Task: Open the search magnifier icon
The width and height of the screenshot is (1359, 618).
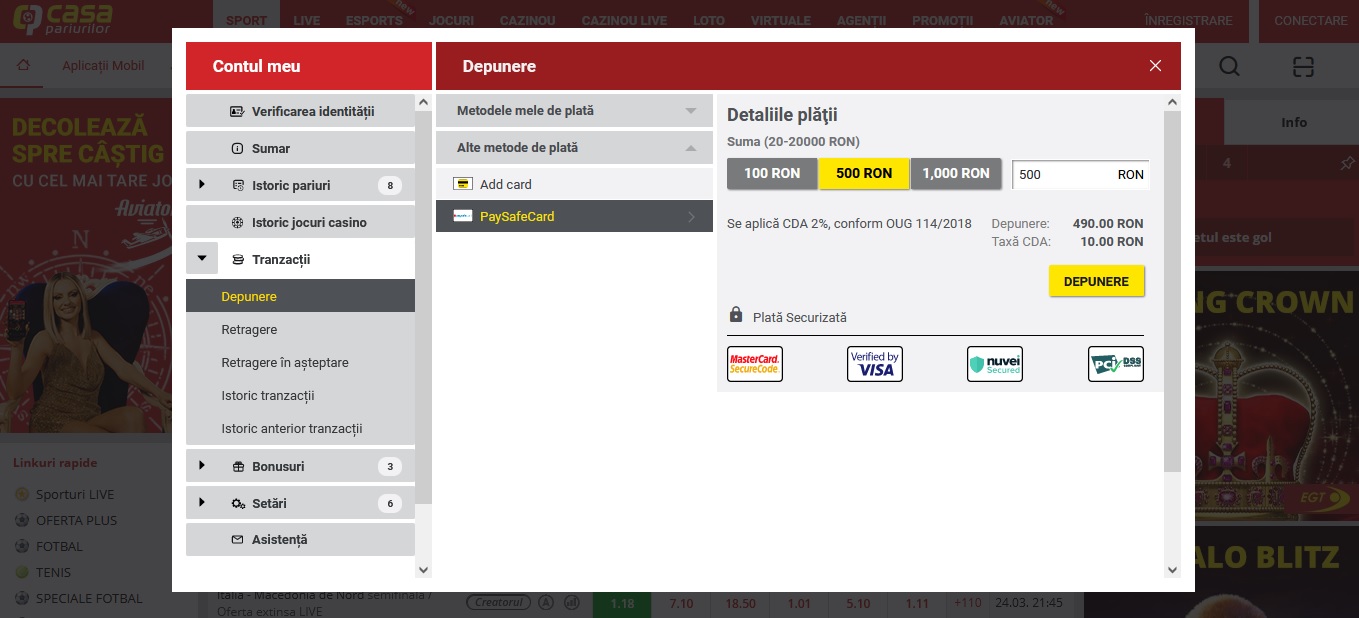Action: 1229,66
